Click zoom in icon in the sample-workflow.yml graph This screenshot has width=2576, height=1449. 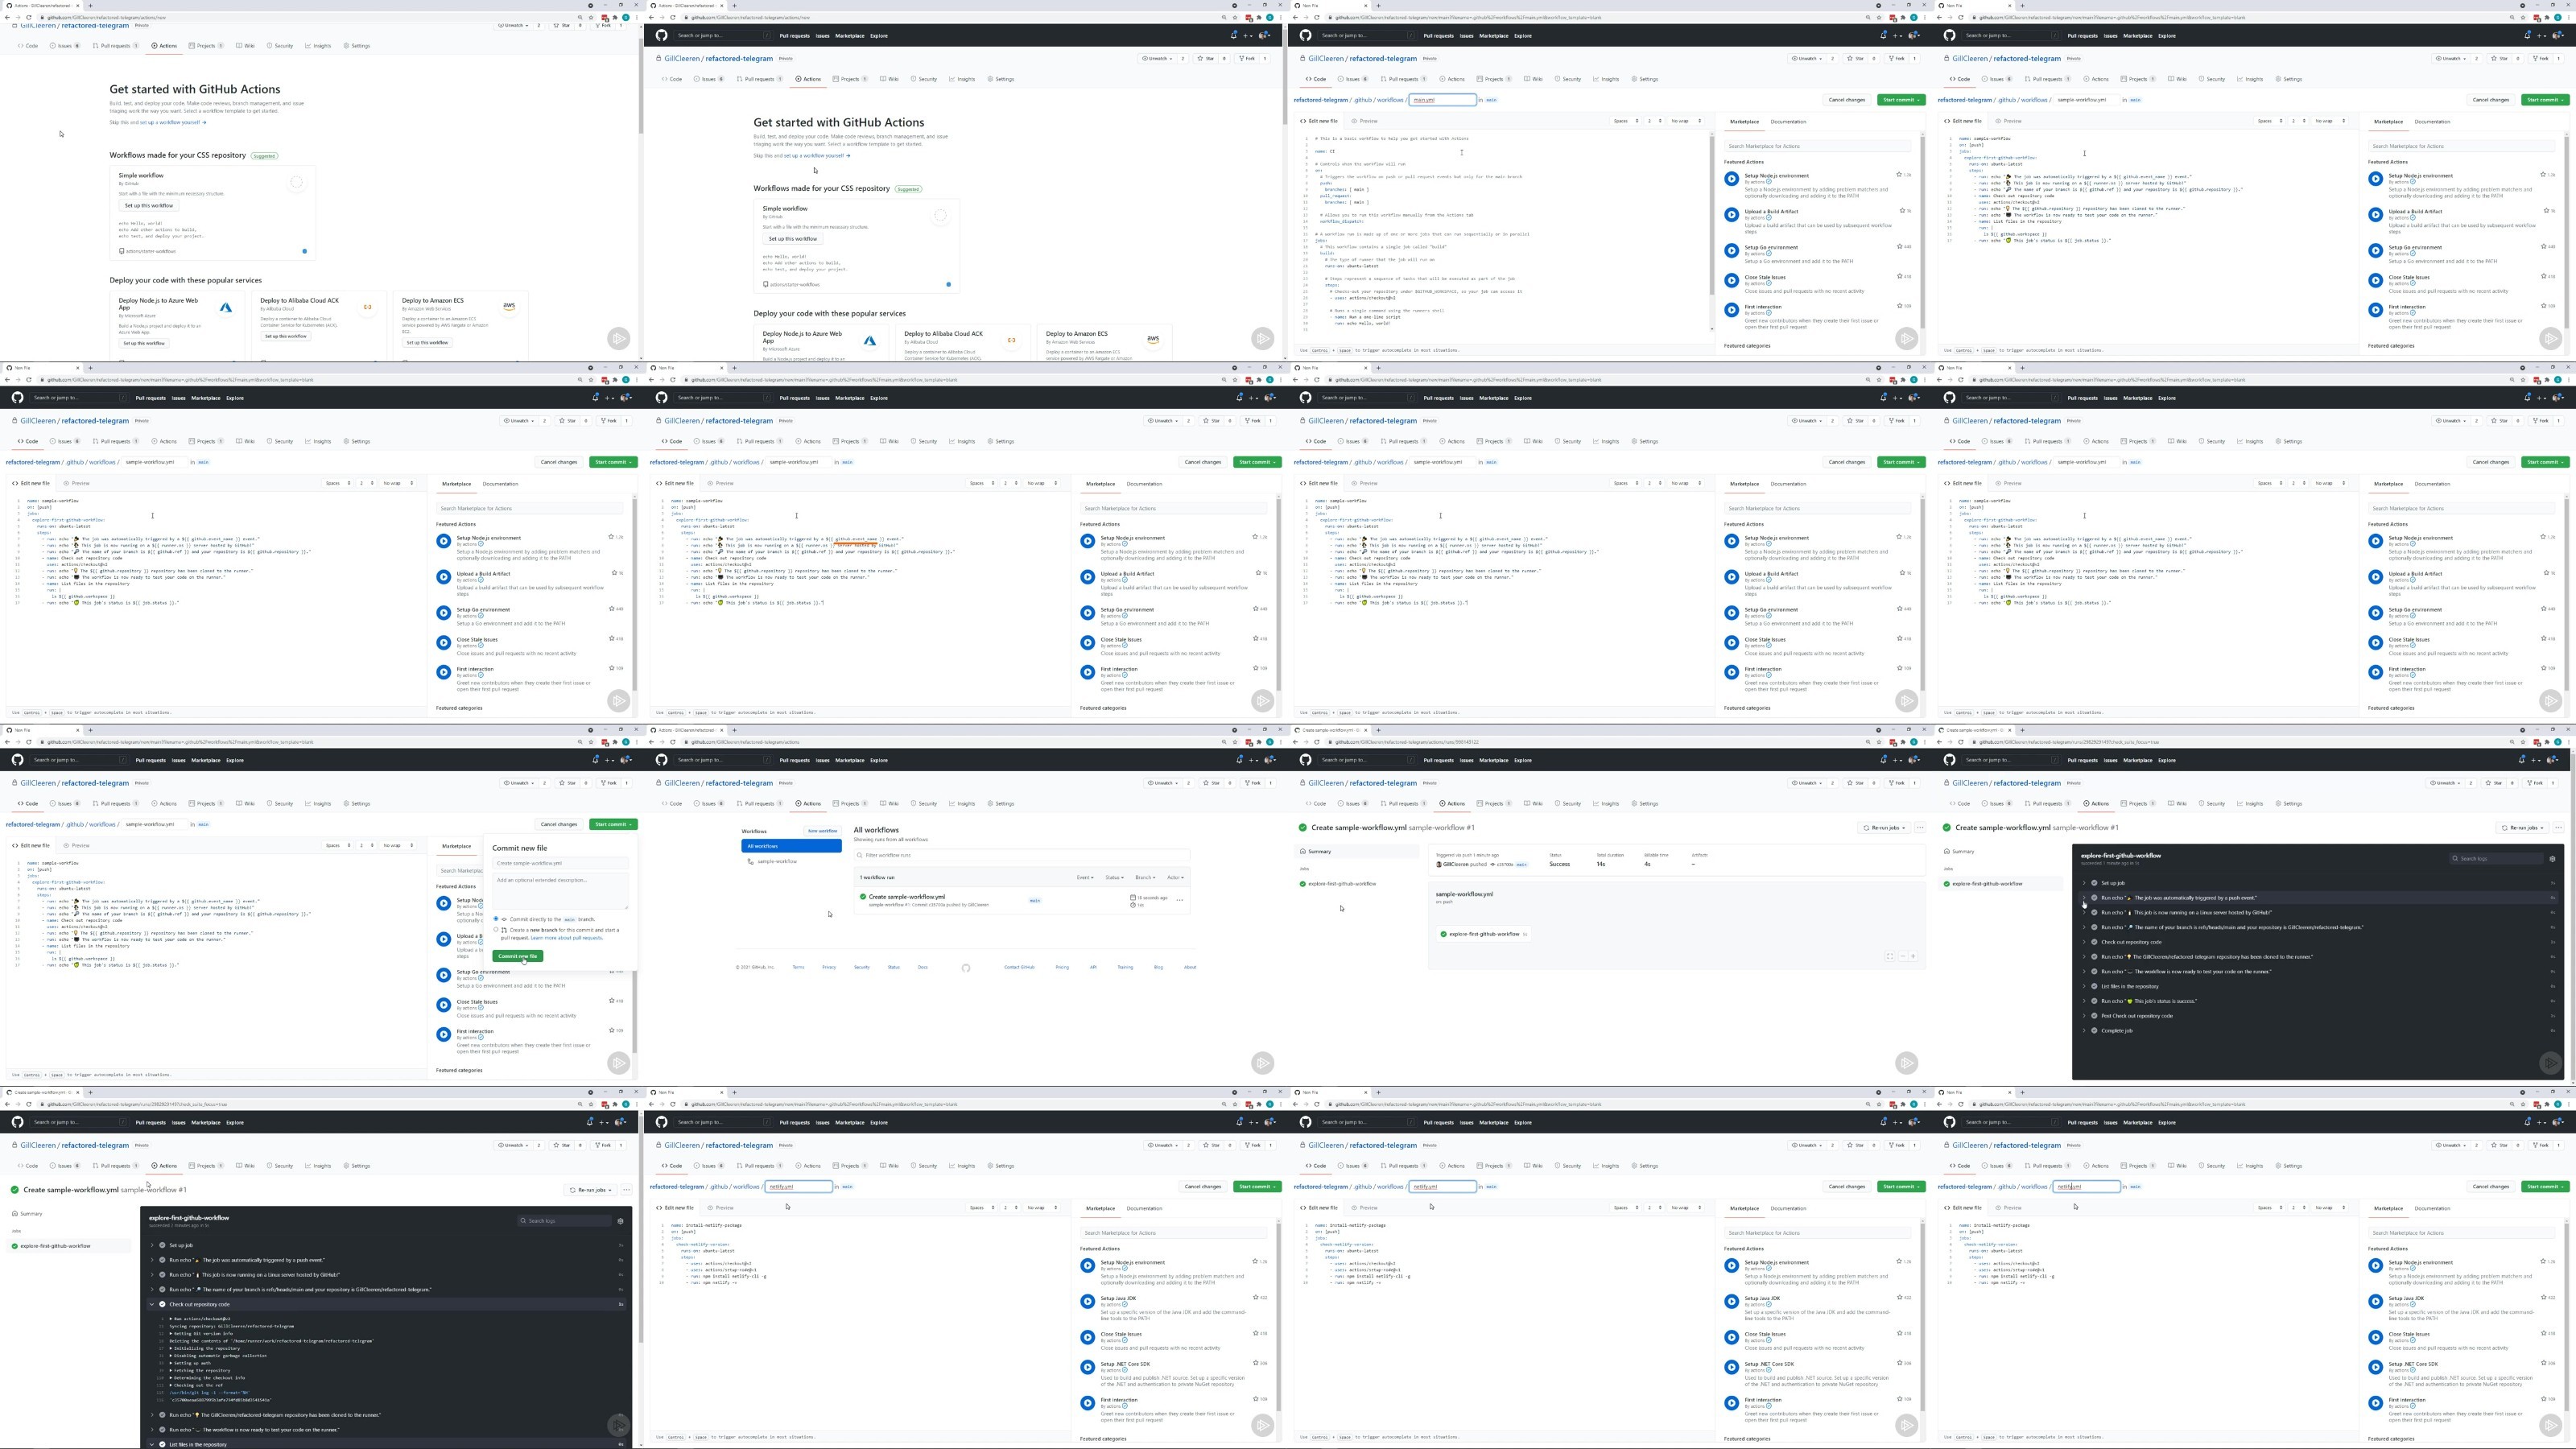[1912, 956]
